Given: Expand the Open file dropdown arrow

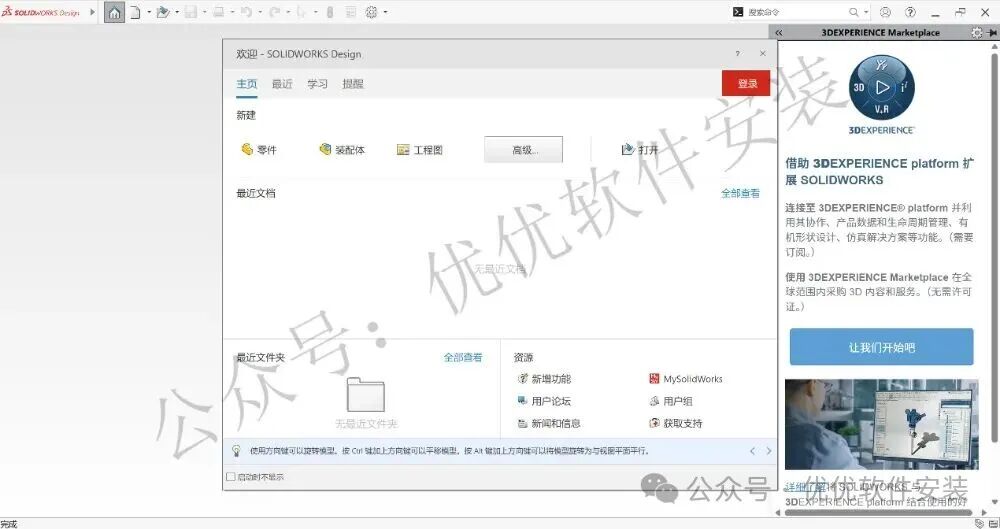Looking at the screenshot, I should (177, 12).
